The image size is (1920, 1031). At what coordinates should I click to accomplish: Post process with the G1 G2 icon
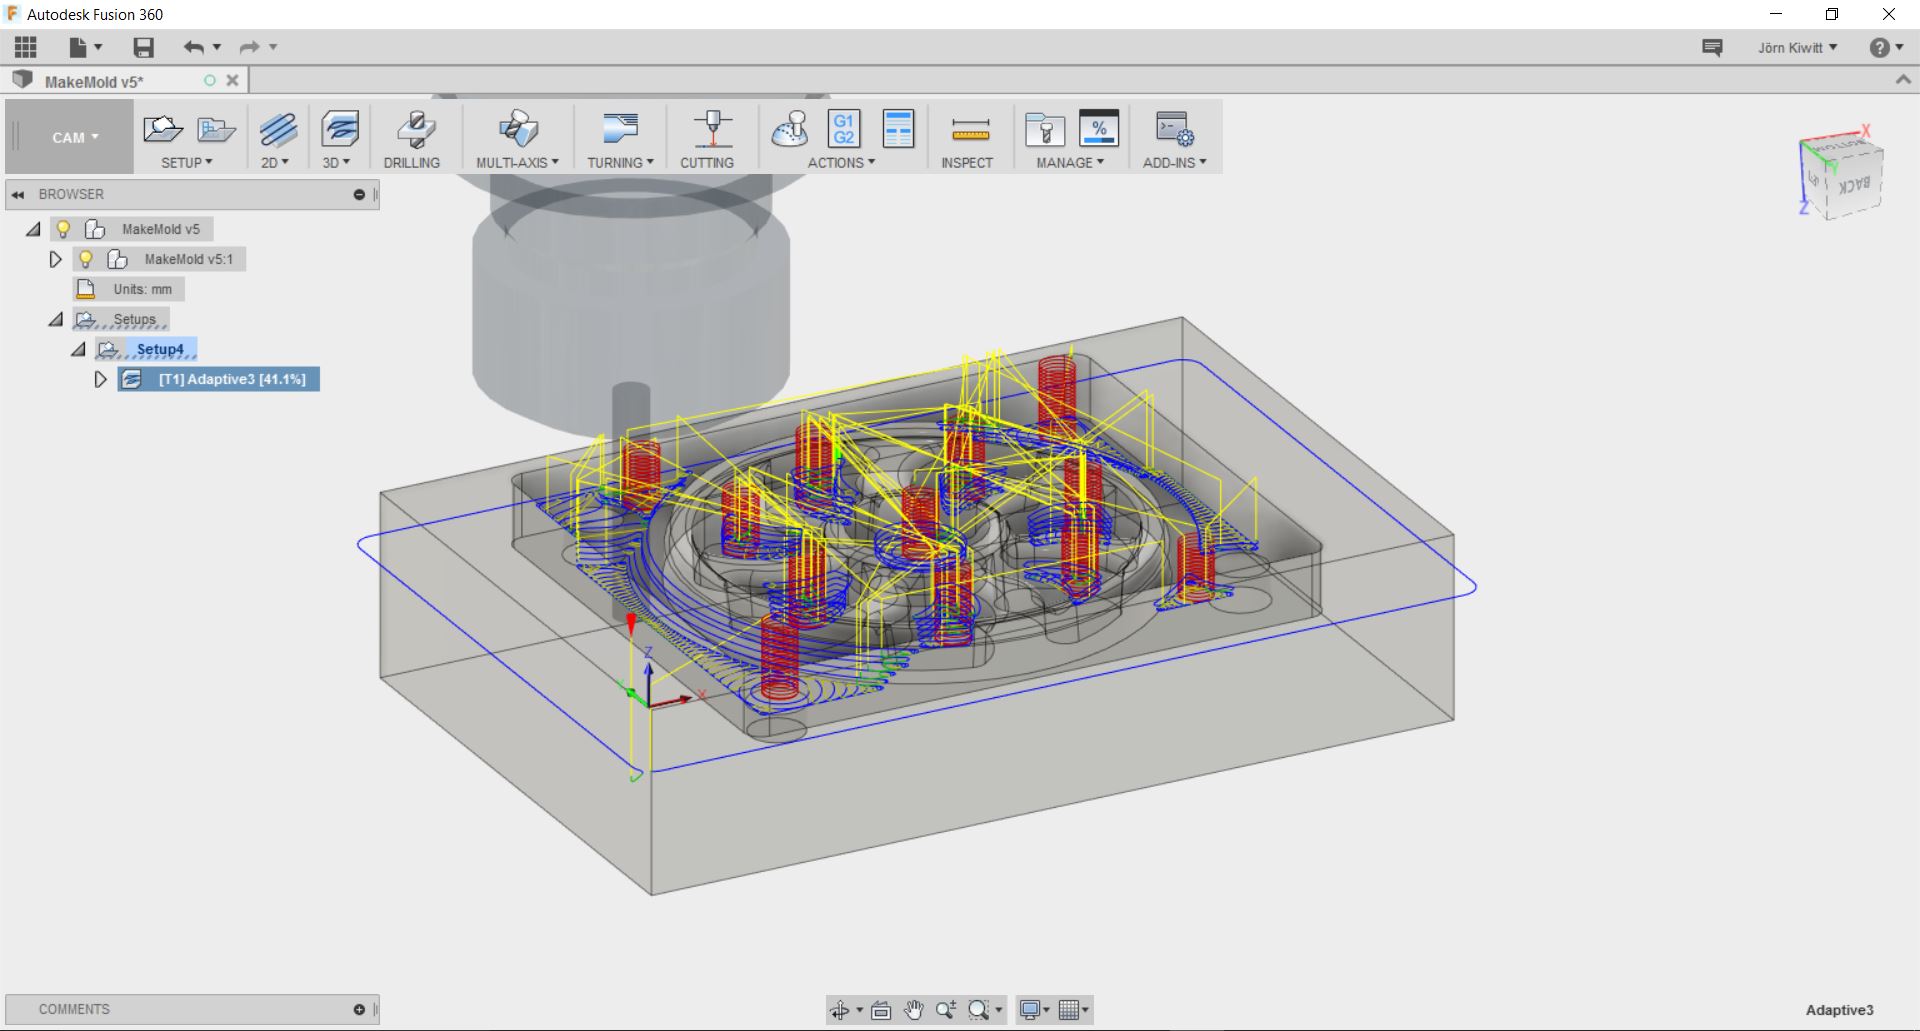844,129
